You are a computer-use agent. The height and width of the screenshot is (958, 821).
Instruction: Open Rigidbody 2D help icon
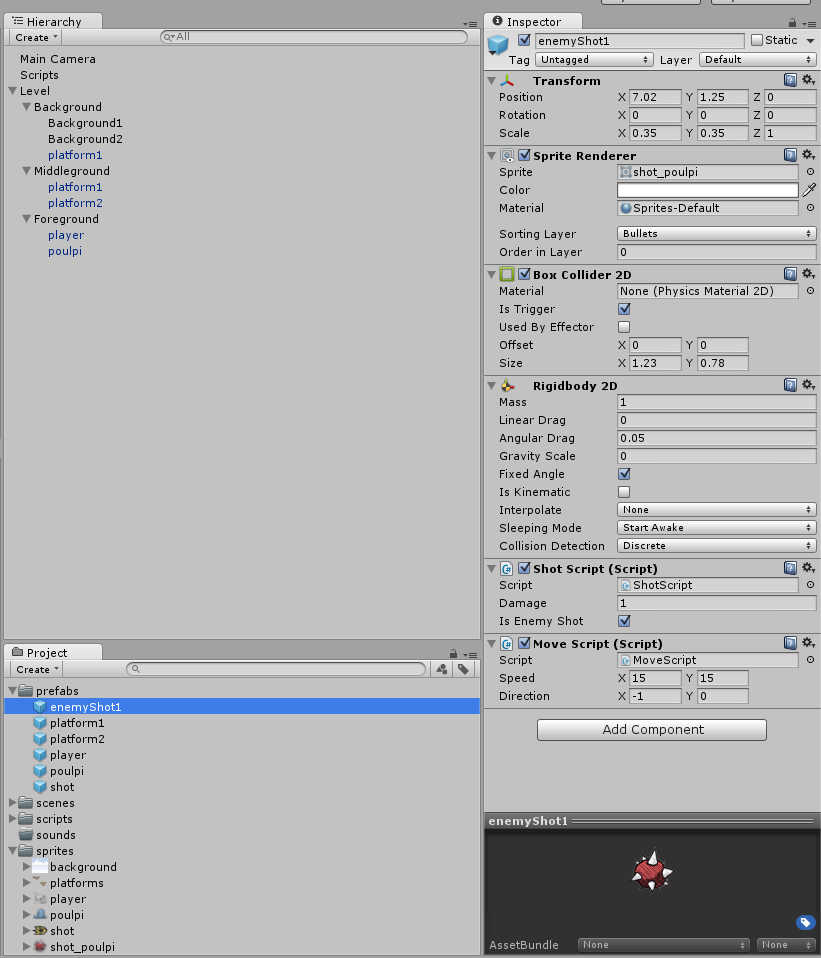(x=790, y=385)
